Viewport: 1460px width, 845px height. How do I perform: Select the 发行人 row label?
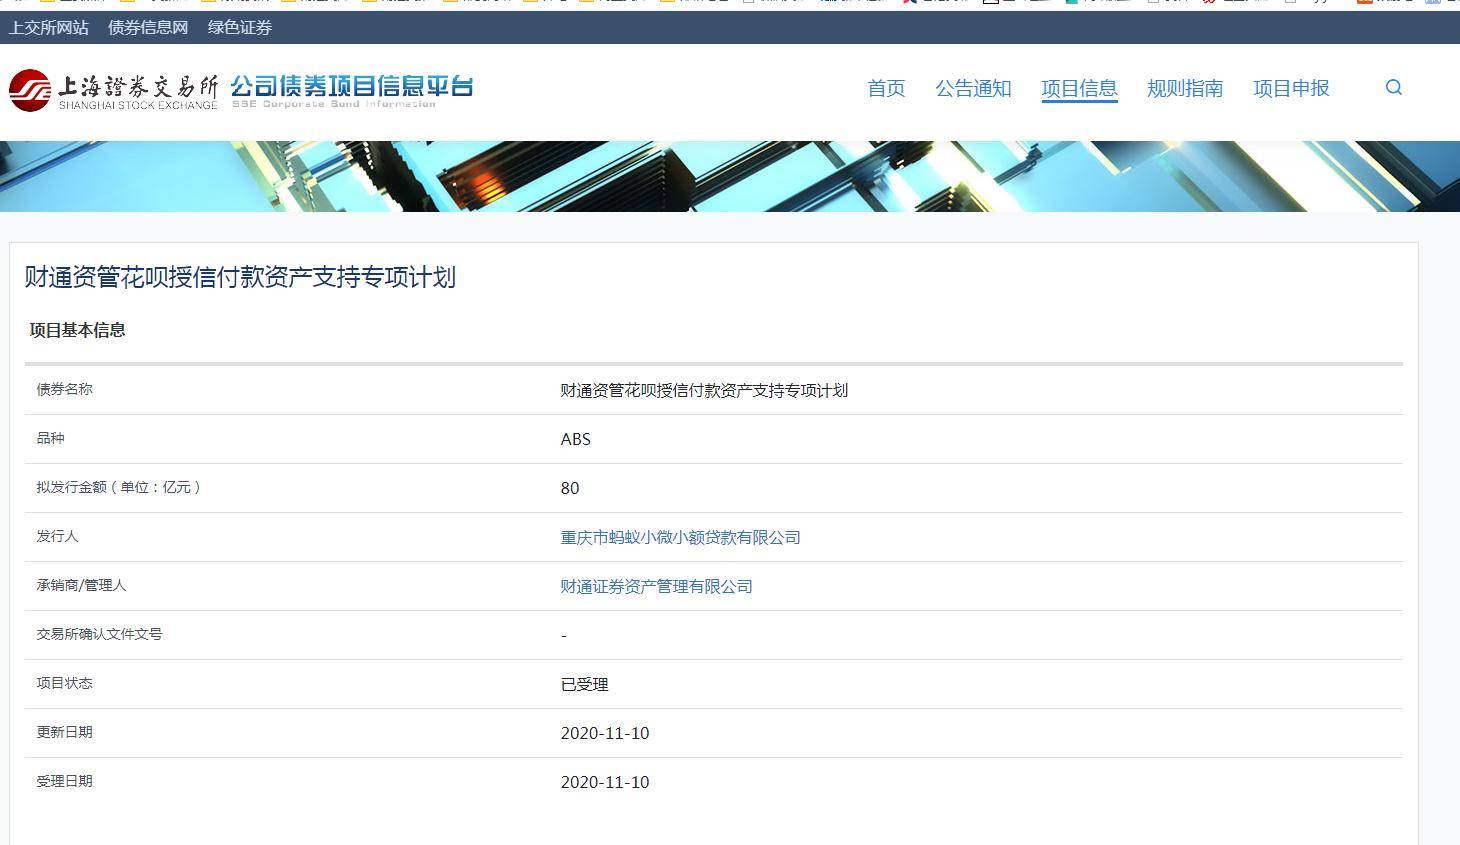57,536
